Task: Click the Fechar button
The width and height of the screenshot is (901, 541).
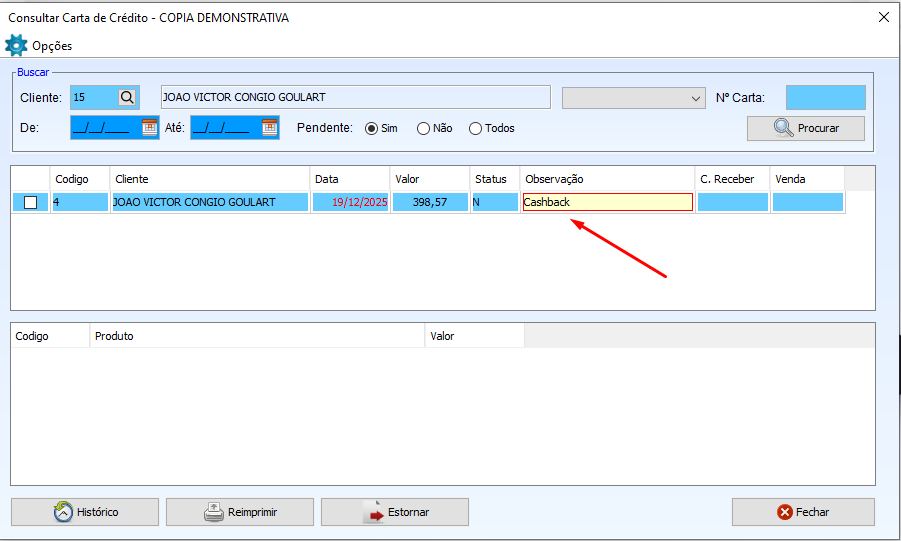Action: 803,512
